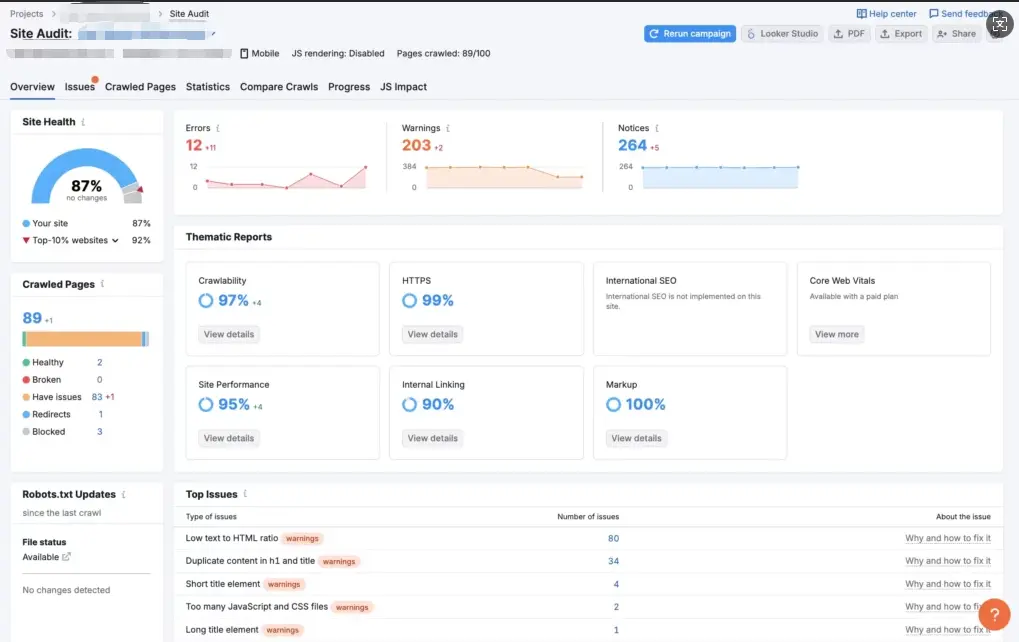This screenshot has height=642, width=1019.
Task: Open the Compare Crawls tab
Action: click(279, 87)
